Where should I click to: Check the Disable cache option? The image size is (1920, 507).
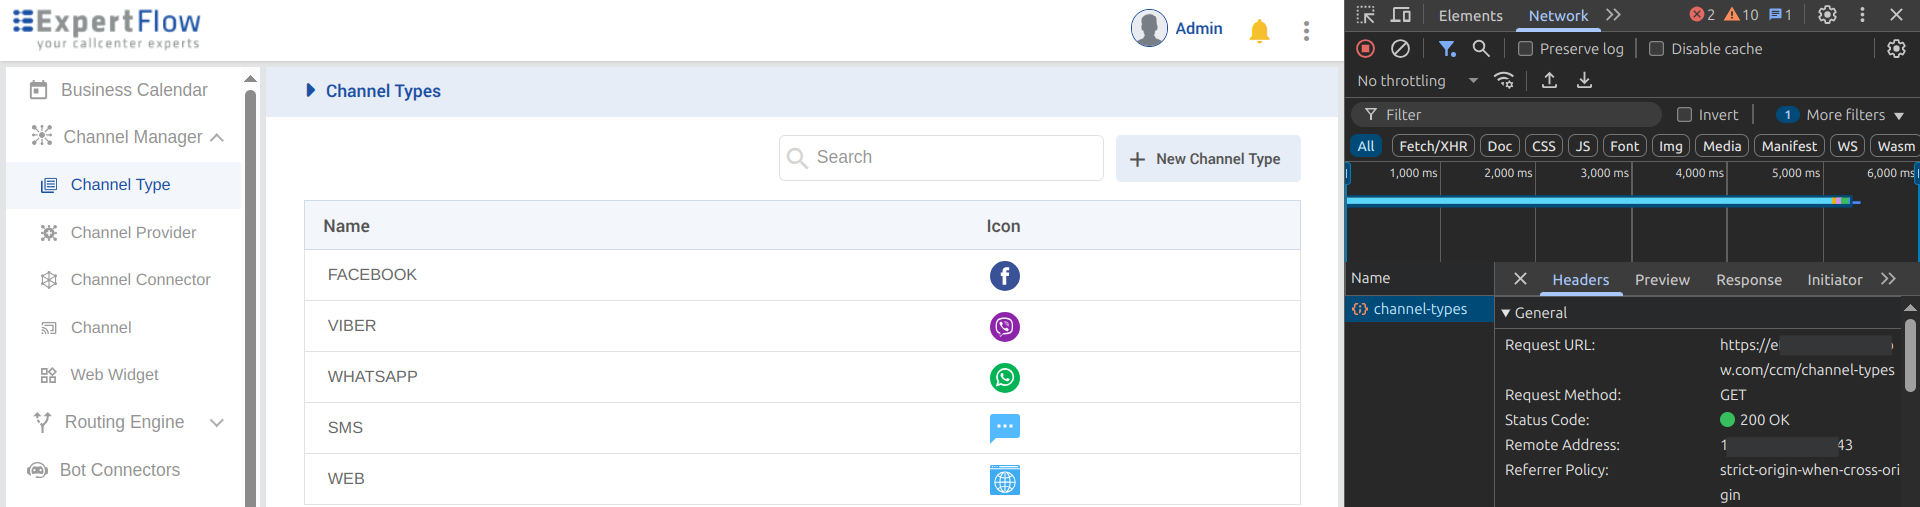click(x=1656, y=49)
